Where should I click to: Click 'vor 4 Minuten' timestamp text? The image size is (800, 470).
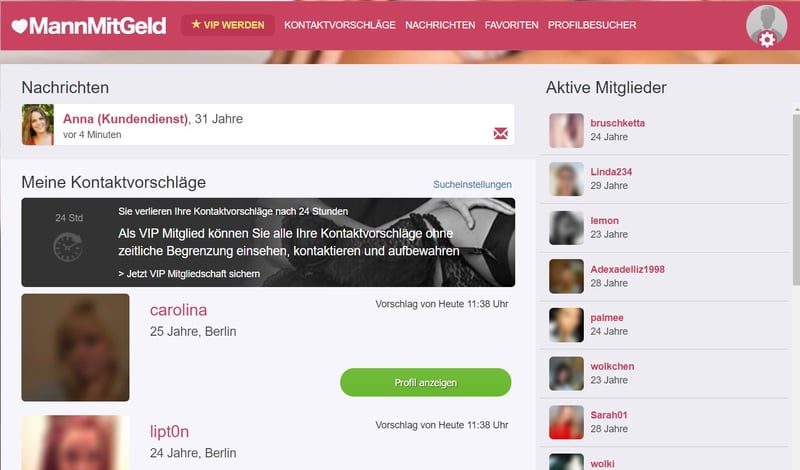(92, 135)
